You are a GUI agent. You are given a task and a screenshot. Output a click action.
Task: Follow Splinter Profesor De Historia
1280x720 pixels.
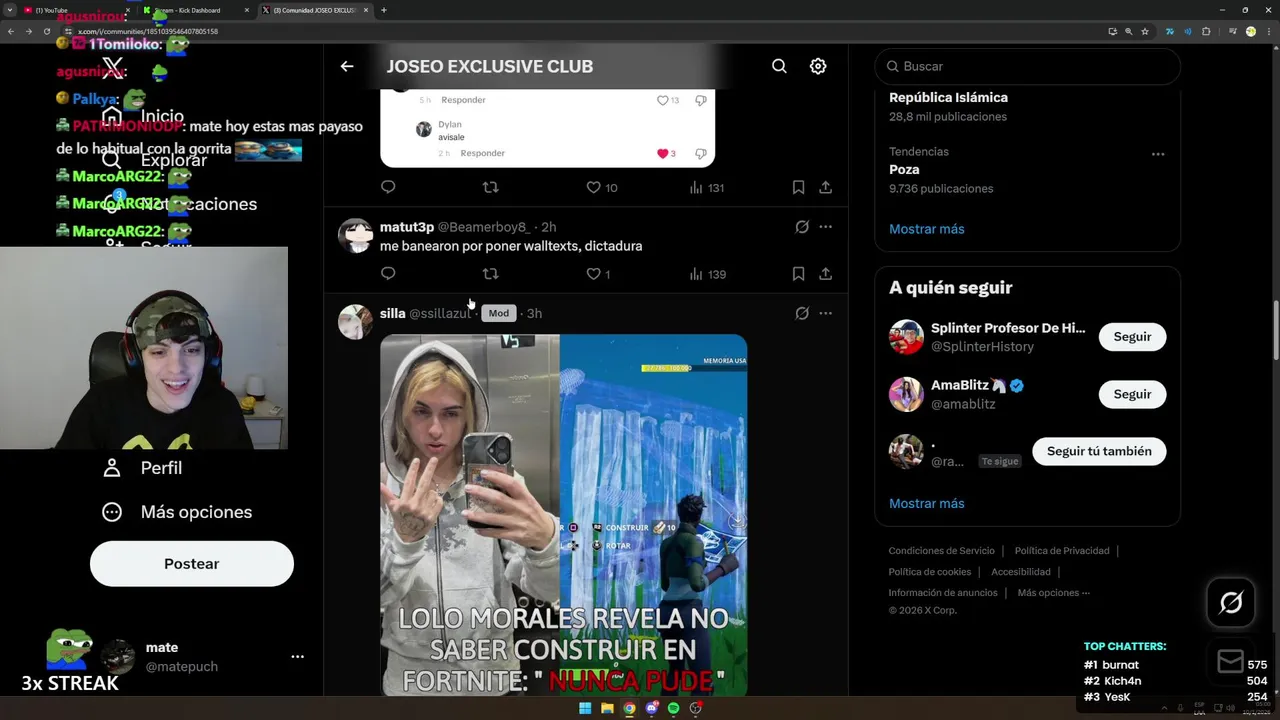click(x=1133, y=337)
